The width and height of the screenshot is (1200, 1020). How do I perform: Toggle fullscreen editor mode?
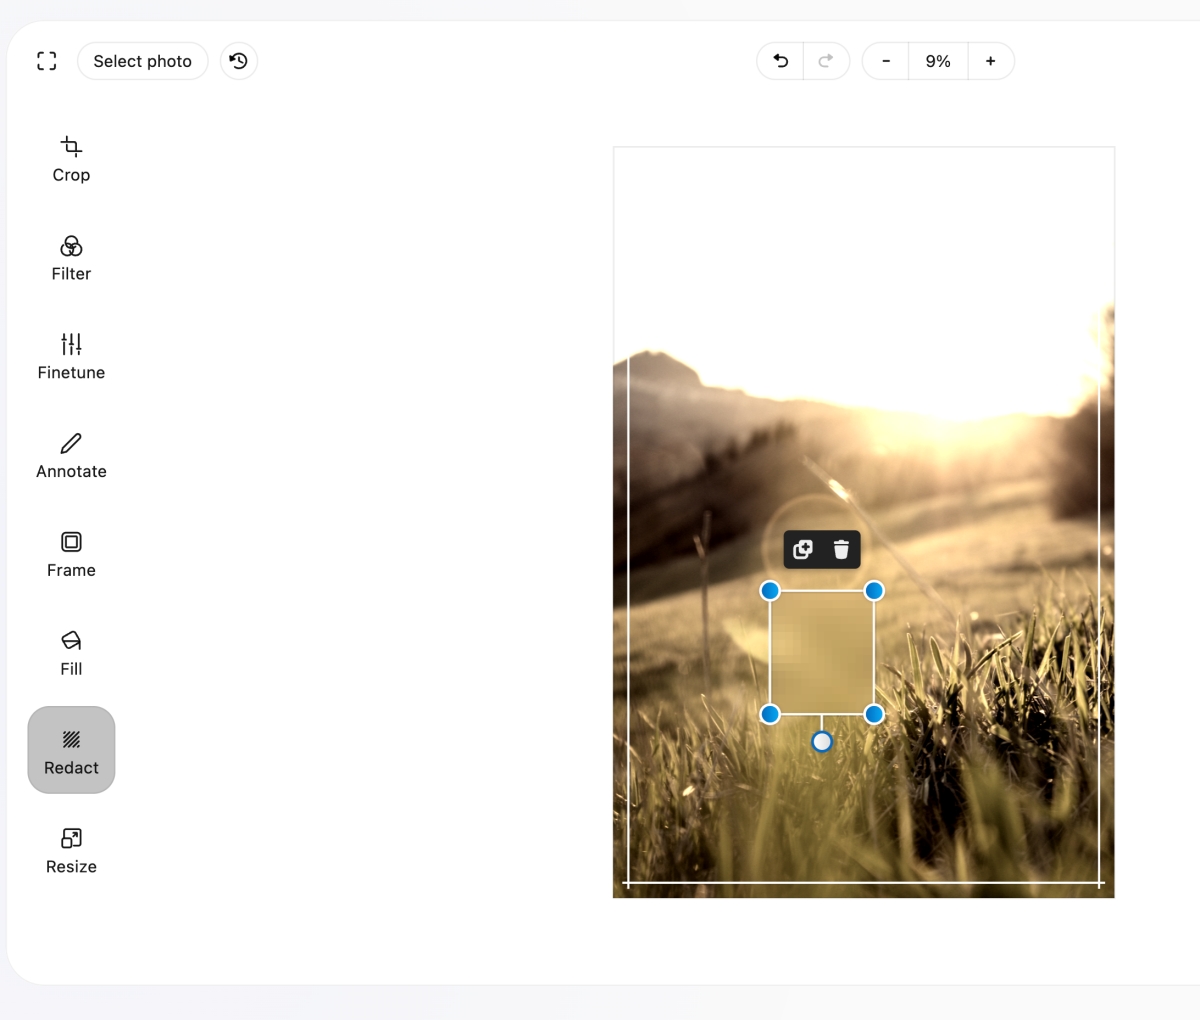[46, 61]
